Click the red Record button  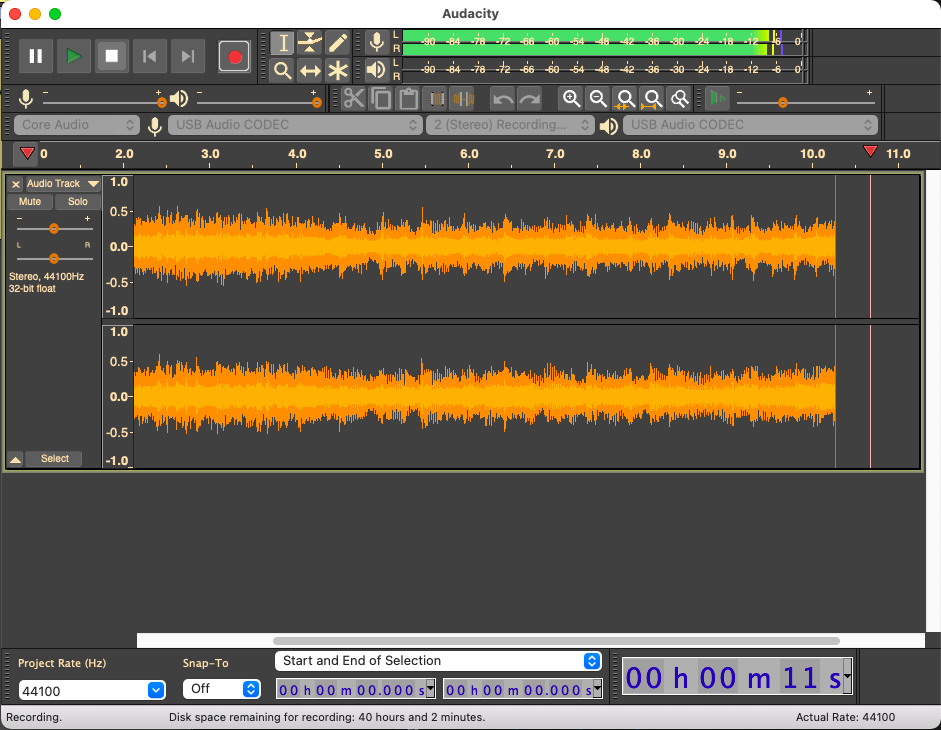[x=235, y=57]
